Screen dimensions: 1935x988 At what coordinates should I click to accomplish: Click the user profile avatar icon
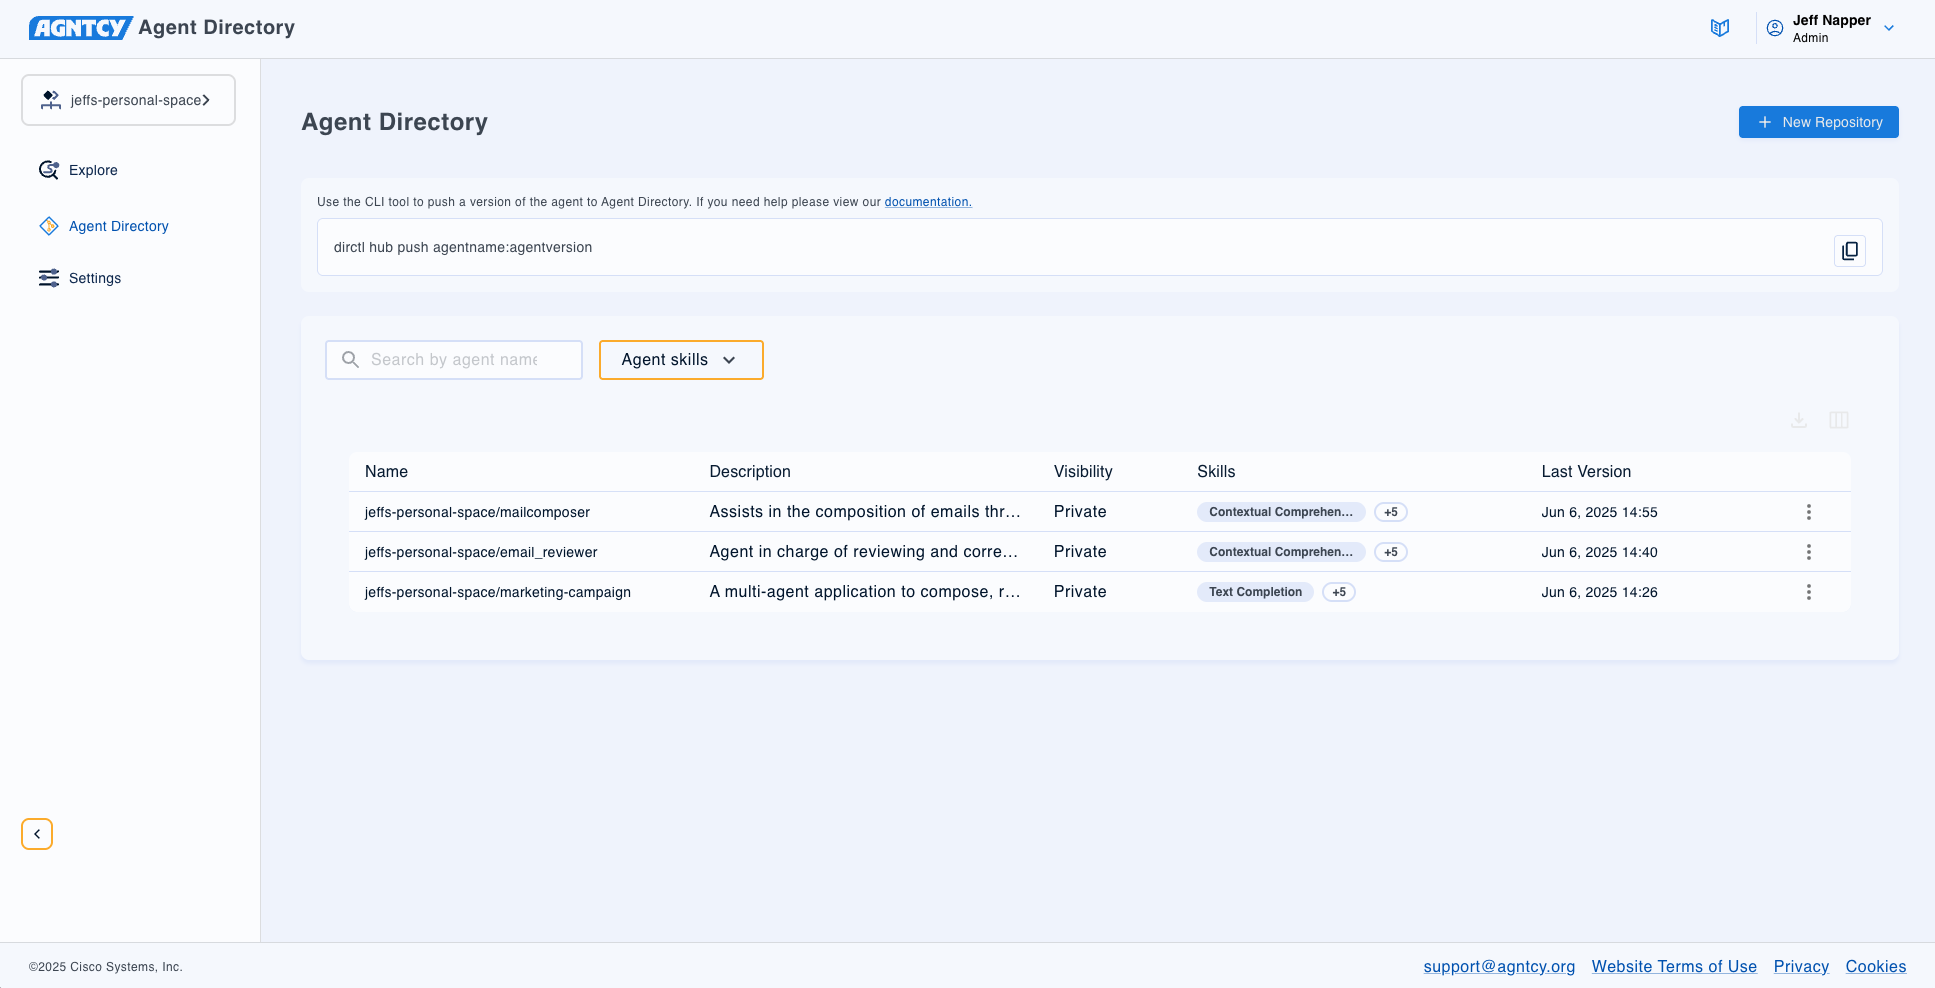point(1775,28)
